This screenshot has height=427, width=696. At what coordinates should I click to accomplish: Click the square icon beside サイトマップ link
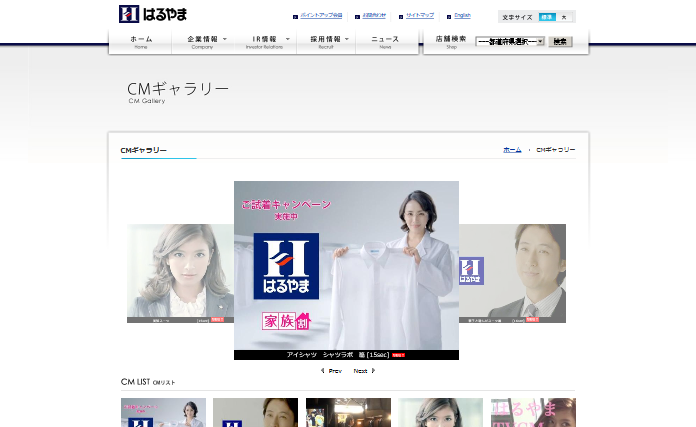click(x=401, y=17)
